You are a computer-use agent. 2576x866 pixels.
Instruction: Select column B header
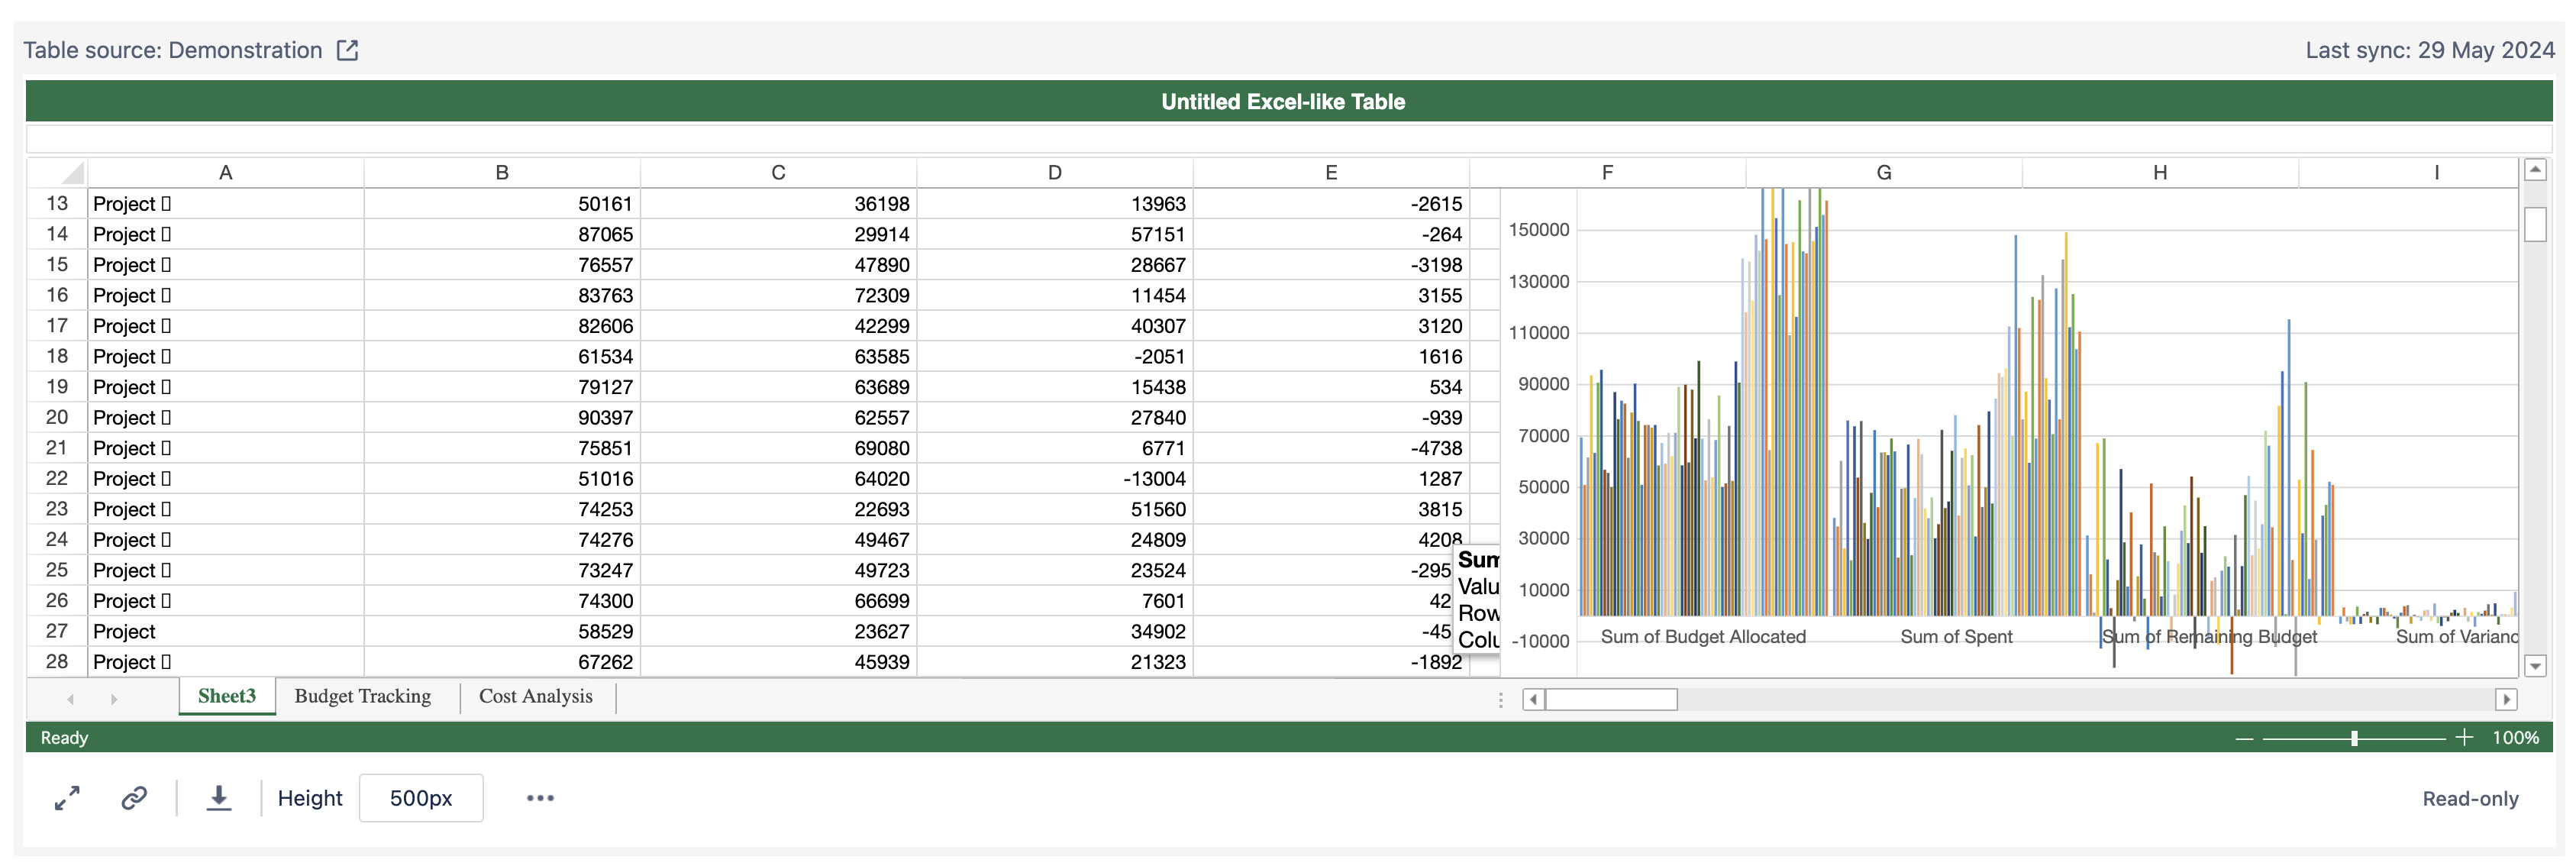point(502,173)
